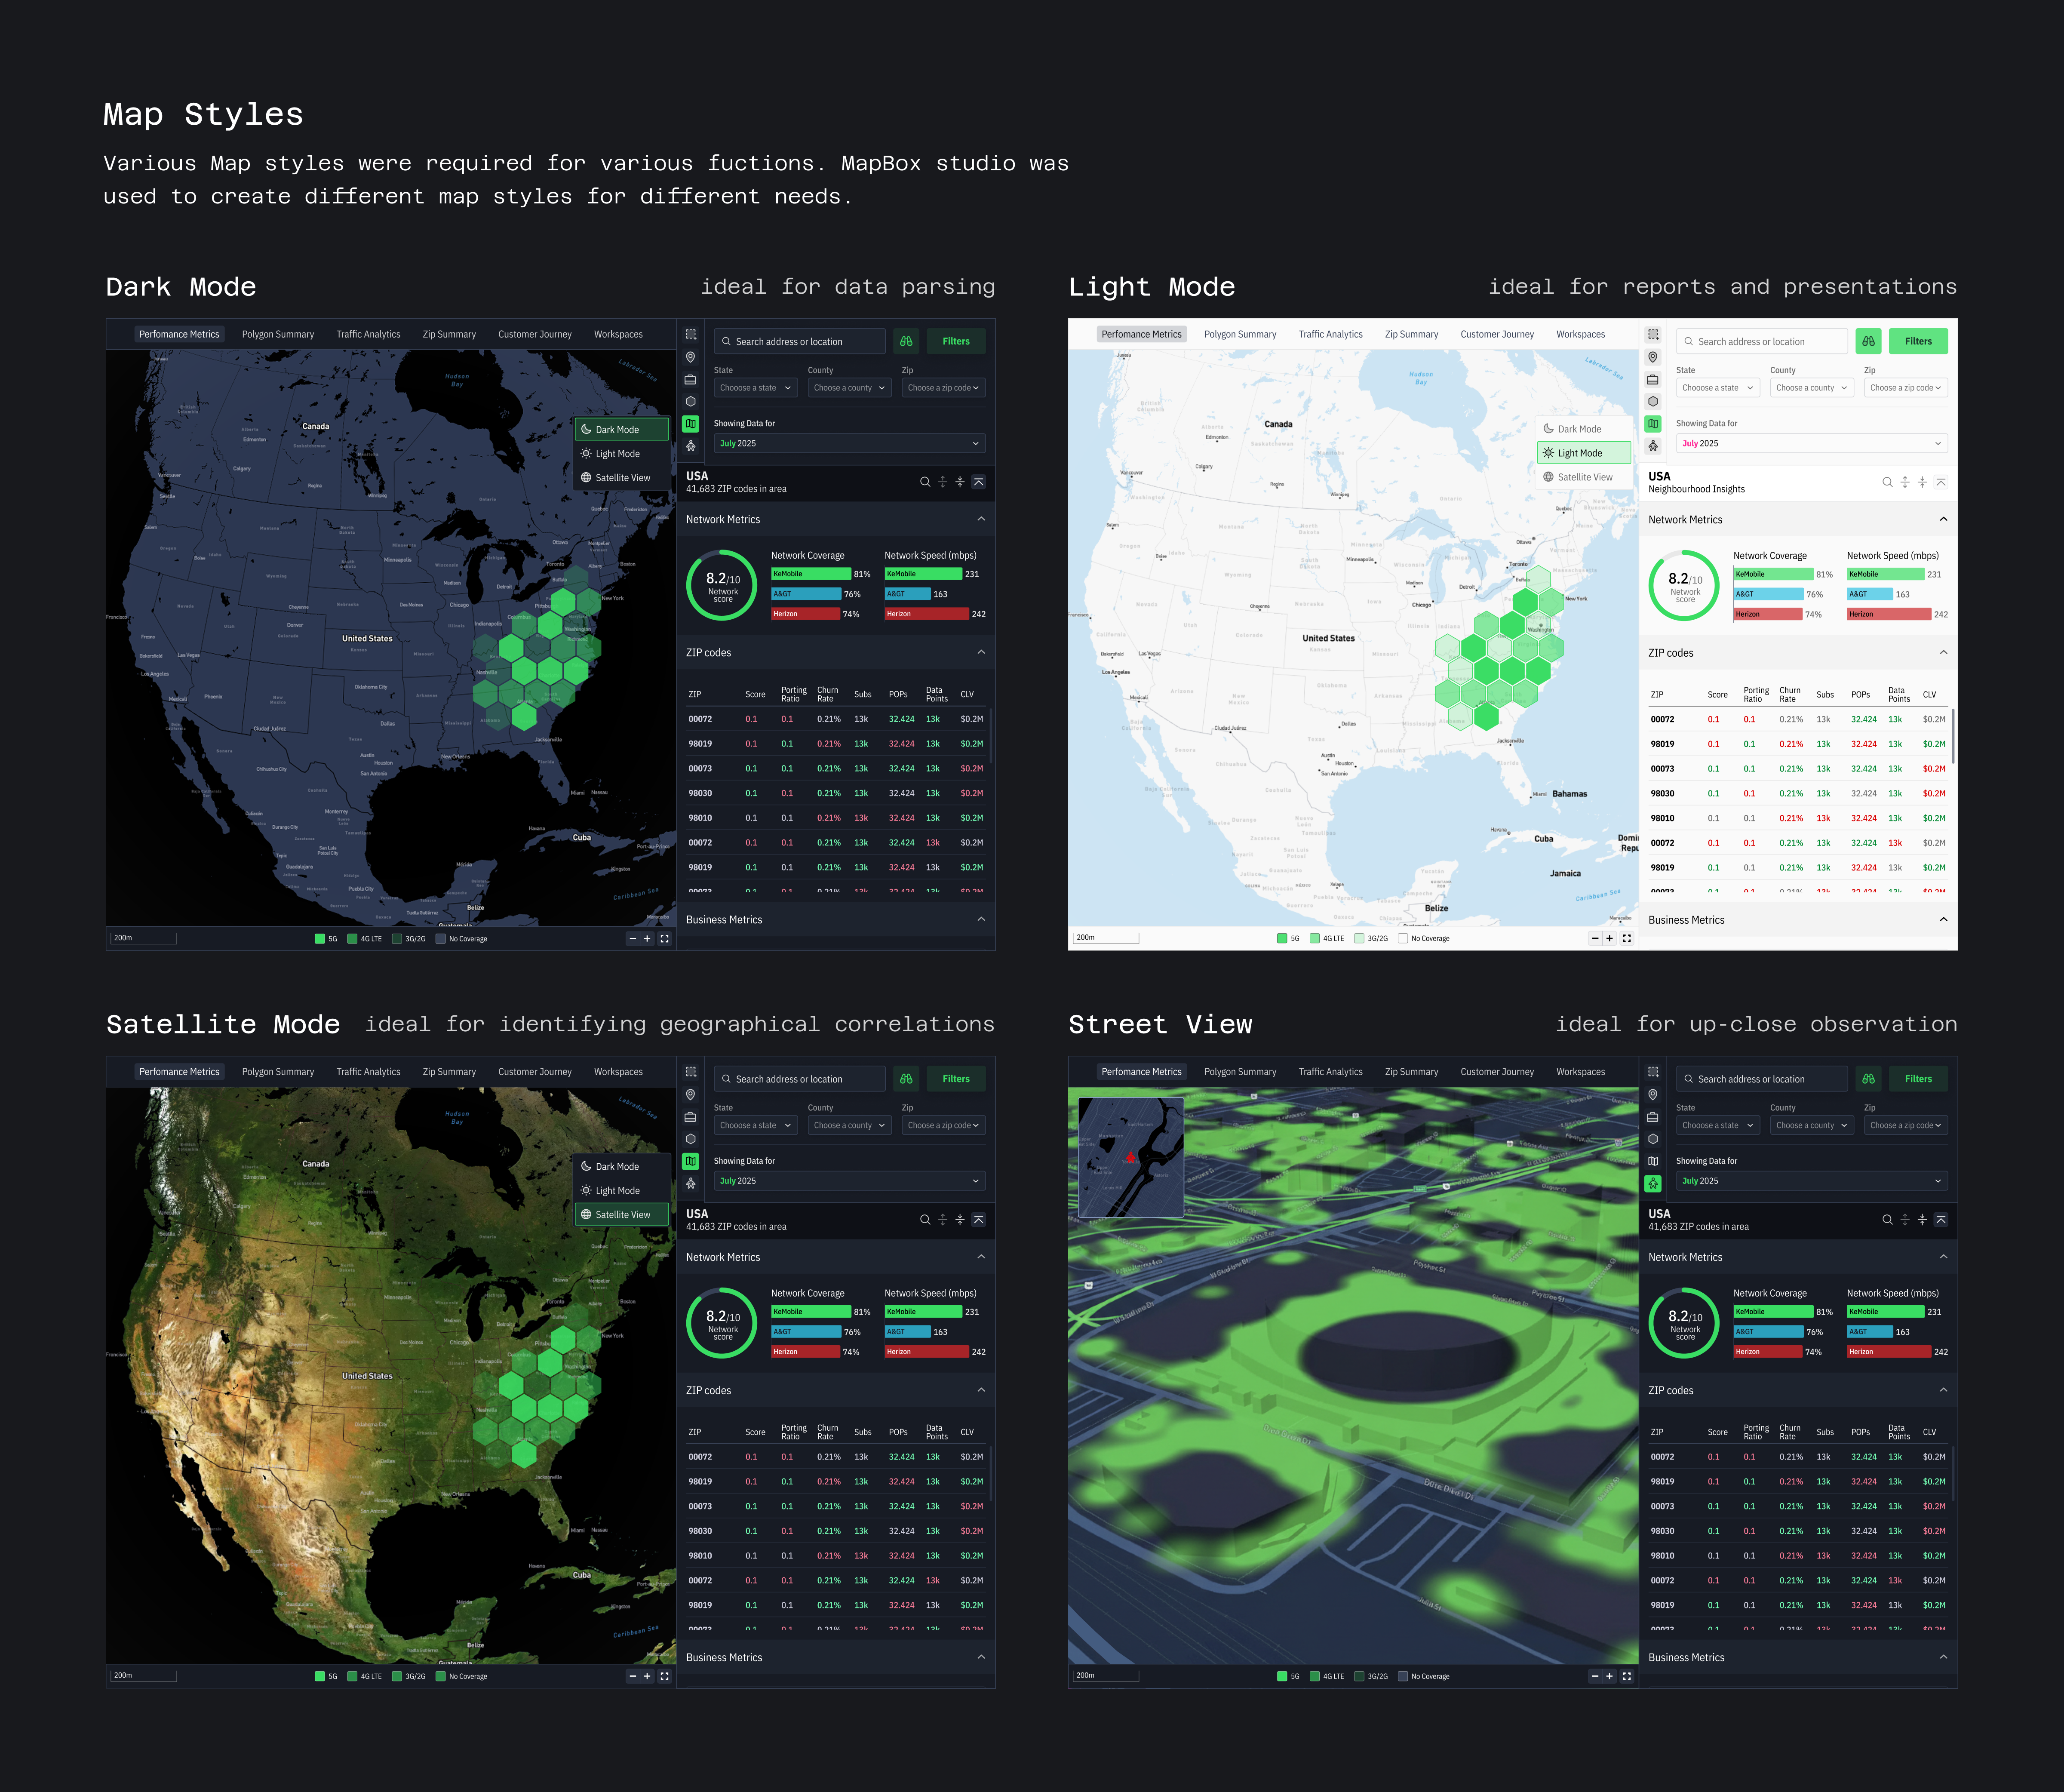Switch to Traffic Analytics tab in Light Mode
2064x1792 pixels.
(1330, 334)
